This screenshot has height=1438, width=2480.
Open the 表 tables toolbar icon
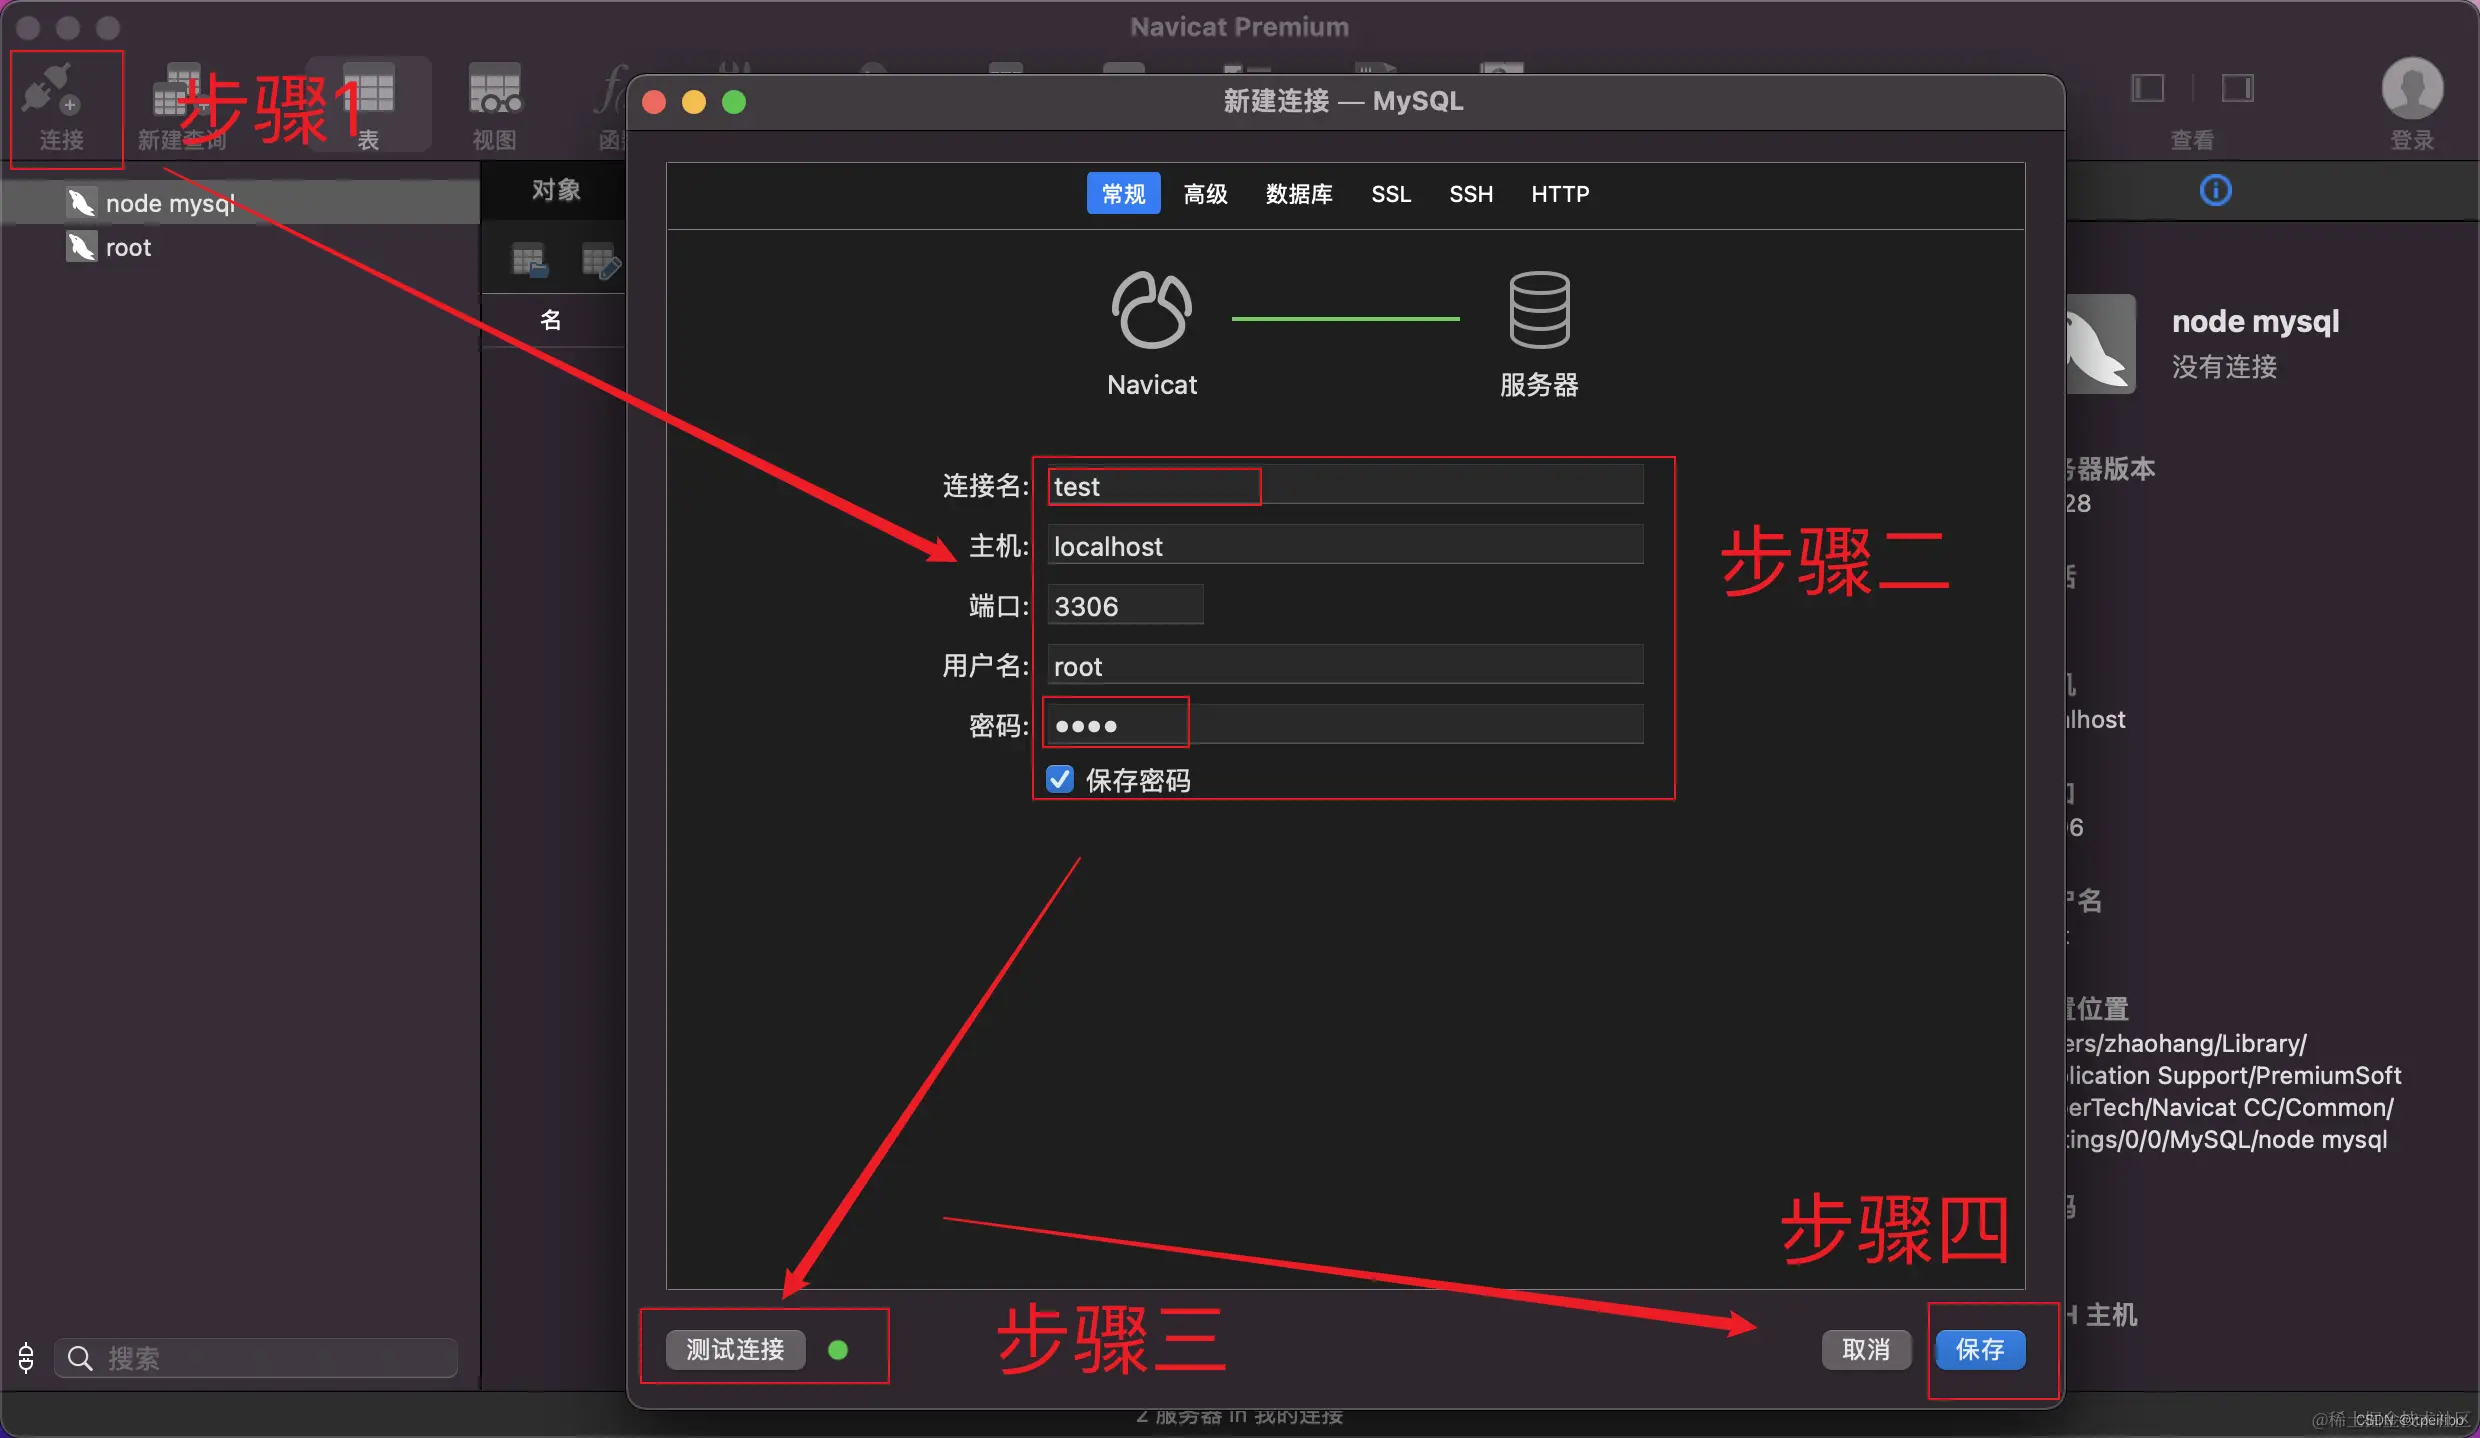[x=368, y=100]
